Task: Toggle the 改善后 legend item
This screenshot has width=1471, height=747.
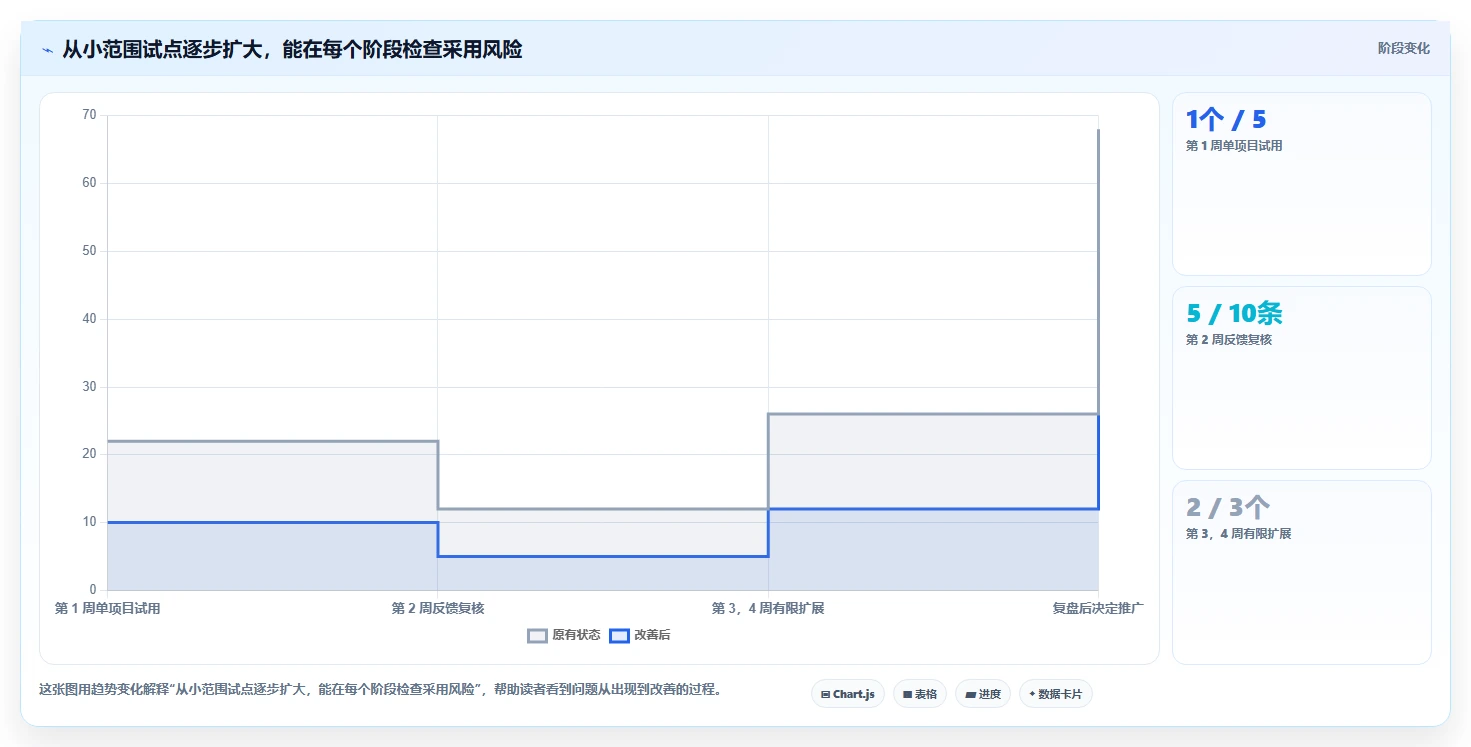Action: pyautogui.click(x=640, y=635)
